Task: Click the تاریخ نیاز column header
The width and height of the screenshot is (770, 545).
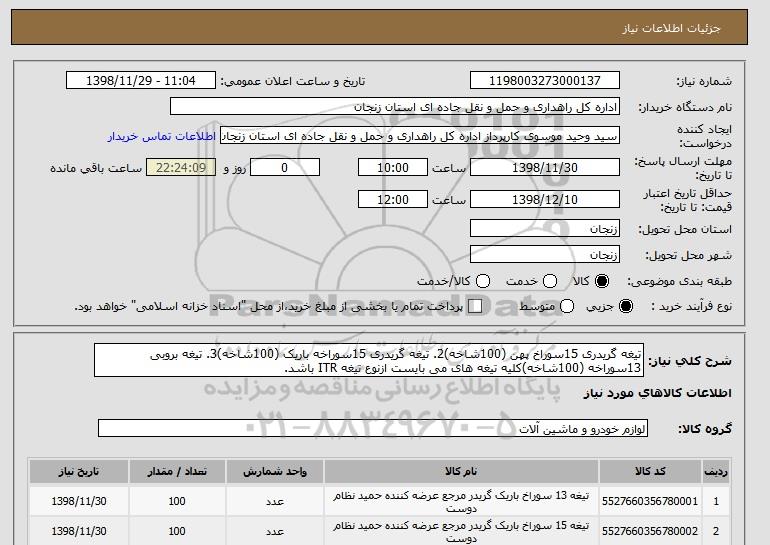Action: [x=79, y=471]
